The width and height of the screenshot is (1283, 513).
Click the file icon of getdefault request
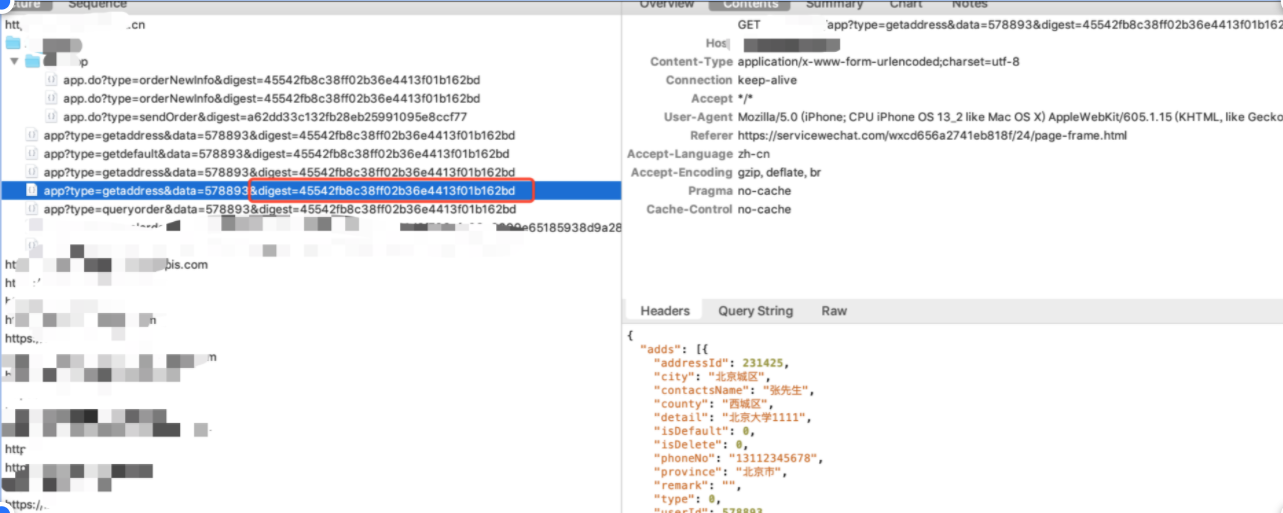pos(32,154)
